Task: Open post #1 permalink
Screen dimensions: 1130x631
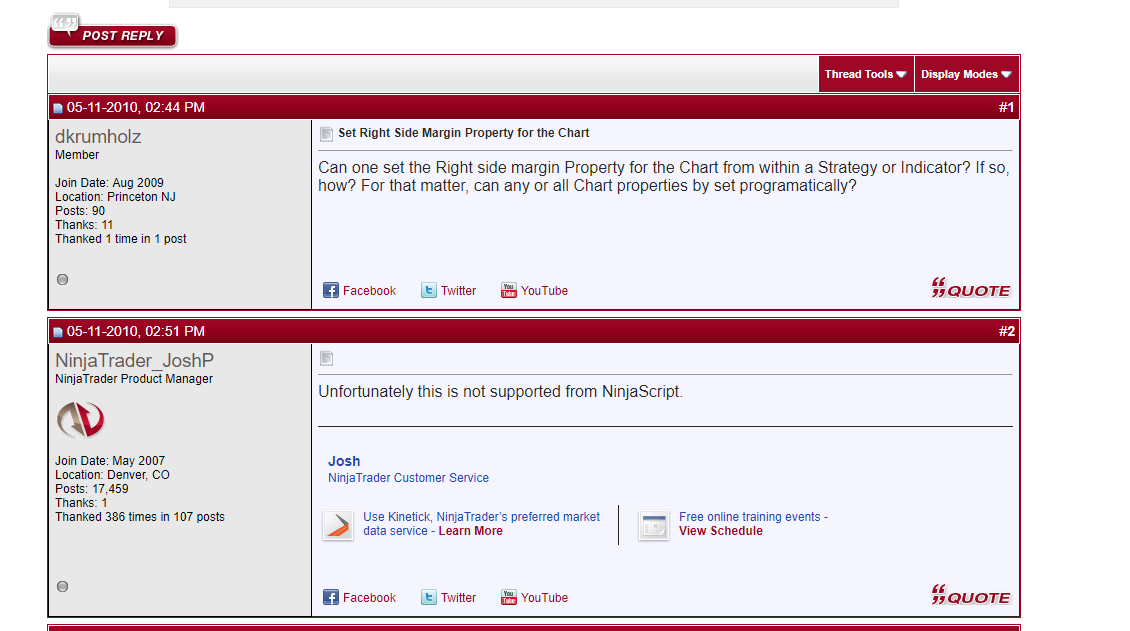Action: point(1006,107)
